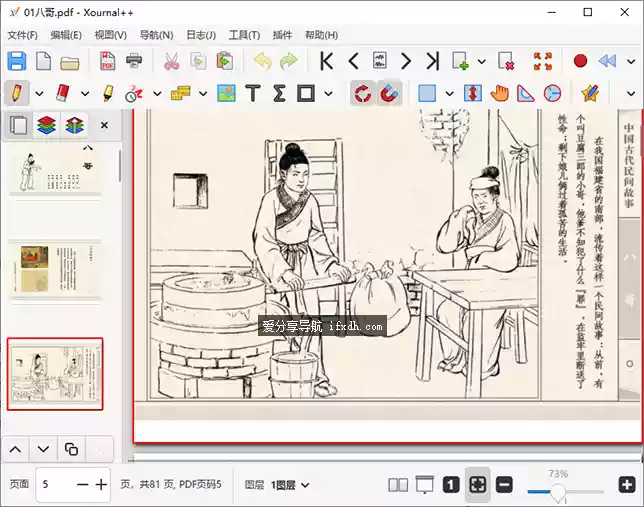
Task: Paste from clipboard icon
Action: pyautogui.click(x=225, y=61)
